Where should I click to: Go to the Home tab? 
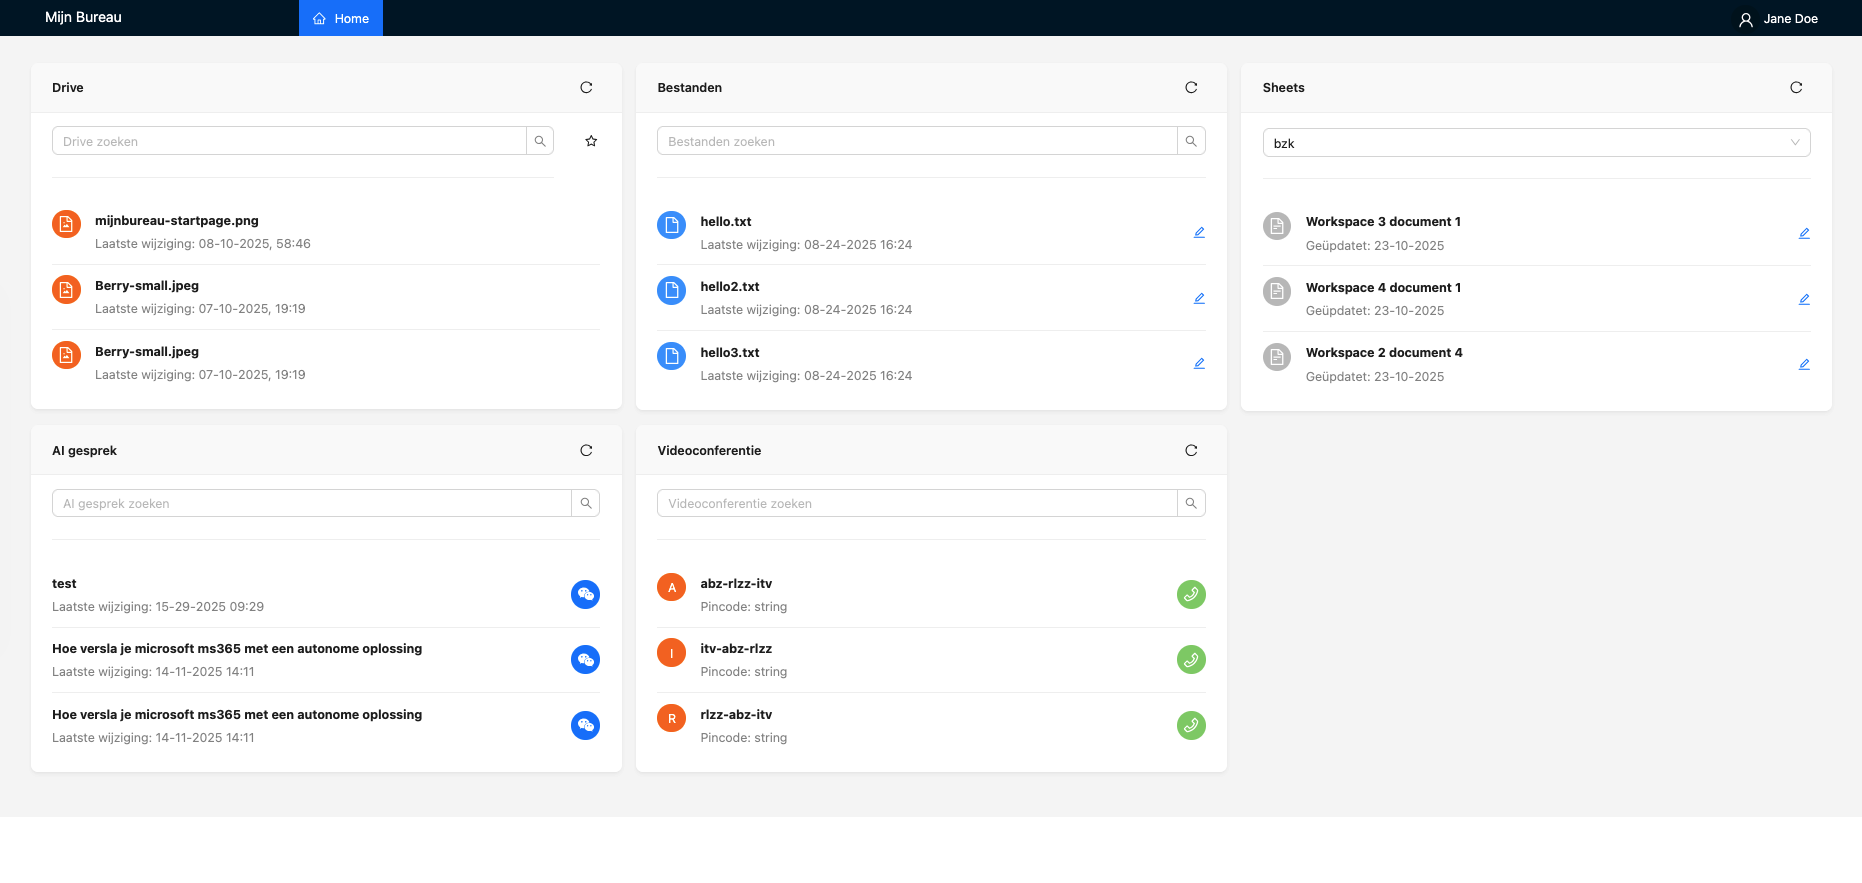(341, 18)
